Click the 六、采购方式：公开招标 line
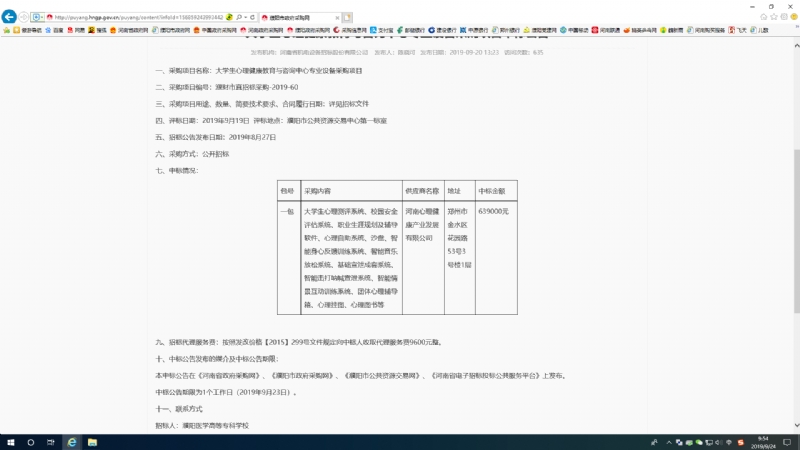The width and height of the screenshot is (800, 450). [x=192, y=154]
